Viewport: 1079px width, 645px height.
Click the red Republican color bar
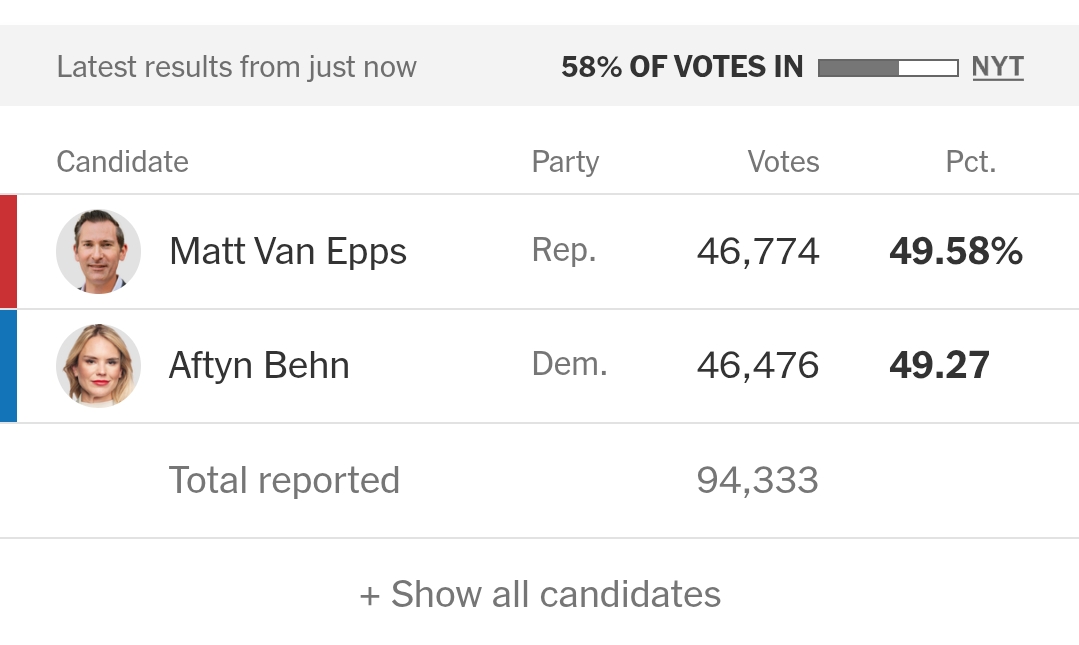8,251
